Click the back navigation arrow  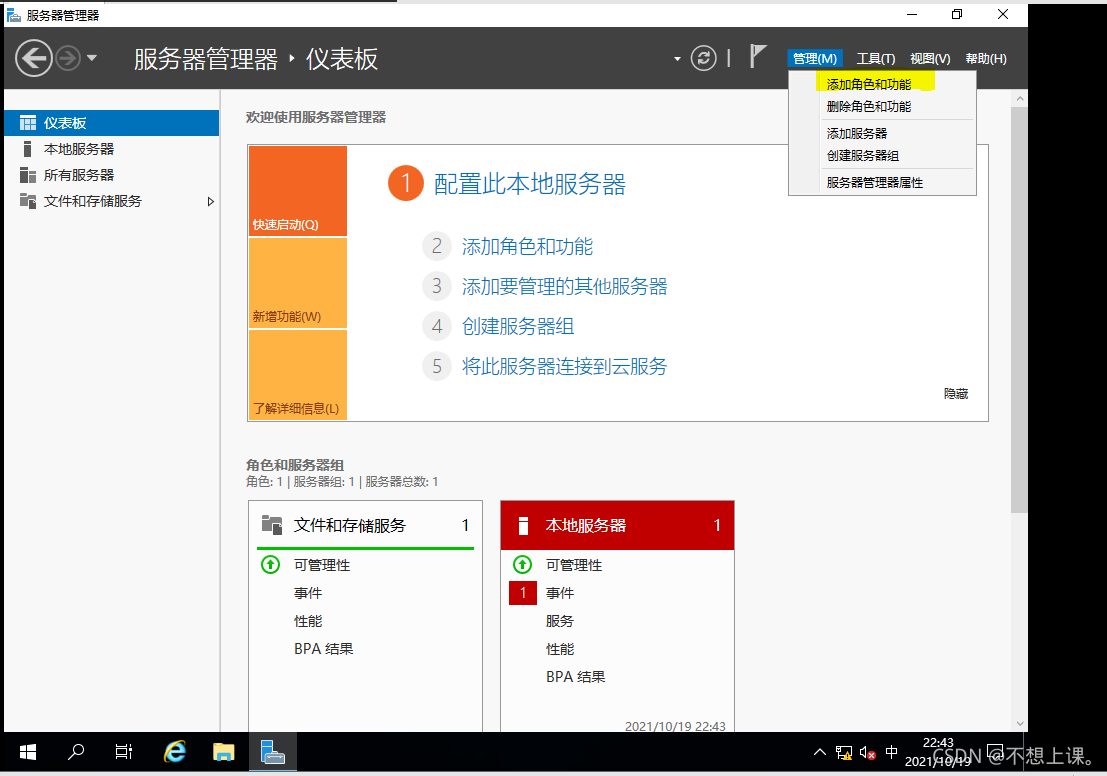click(x=34, y=58)
